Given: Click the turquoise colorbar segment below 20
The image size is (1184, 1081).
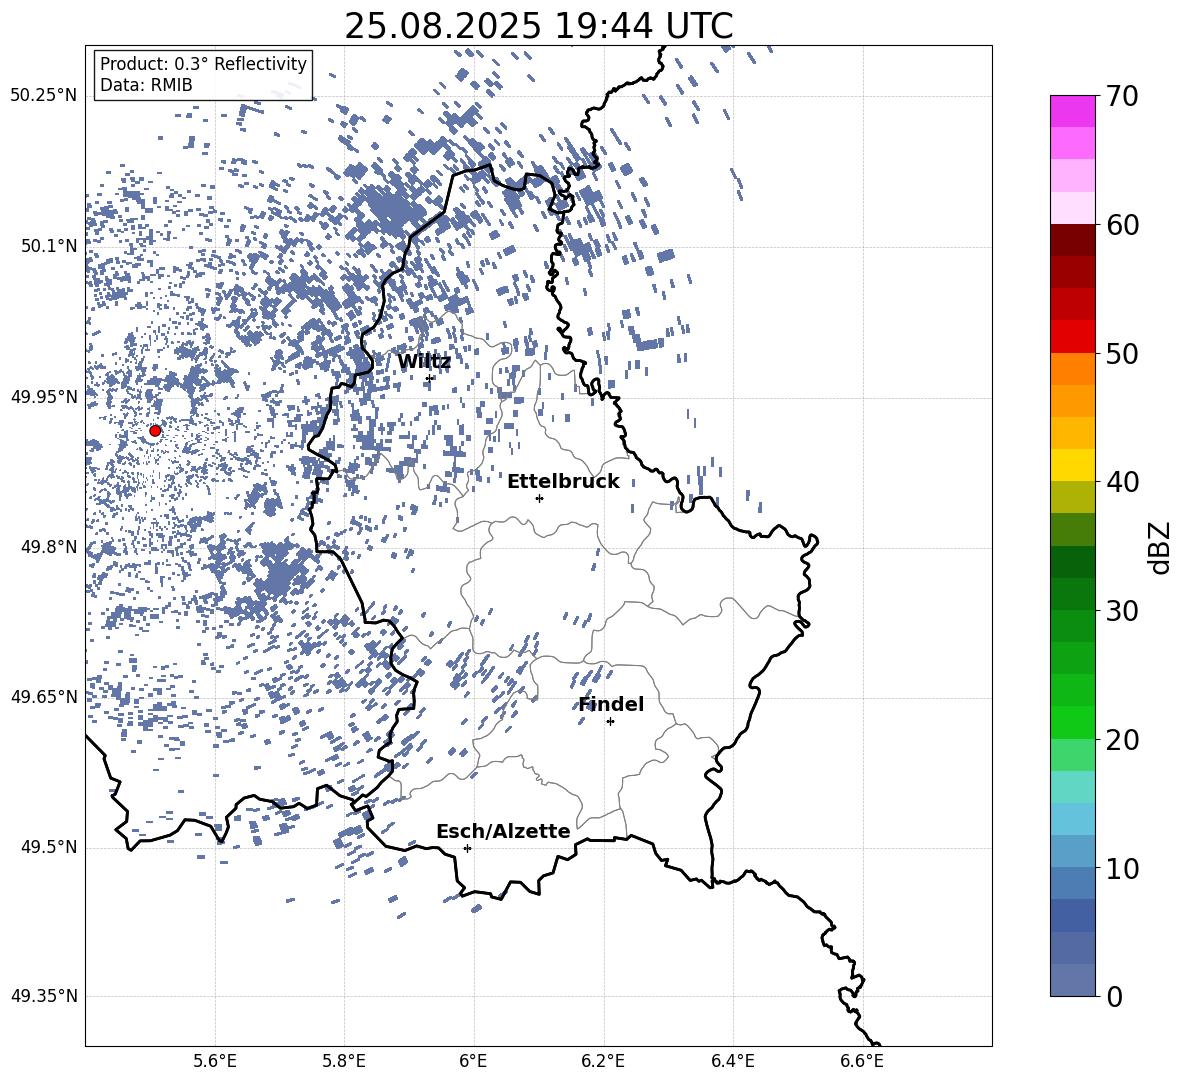Looking at the screenshot, I should [1072, 787].
